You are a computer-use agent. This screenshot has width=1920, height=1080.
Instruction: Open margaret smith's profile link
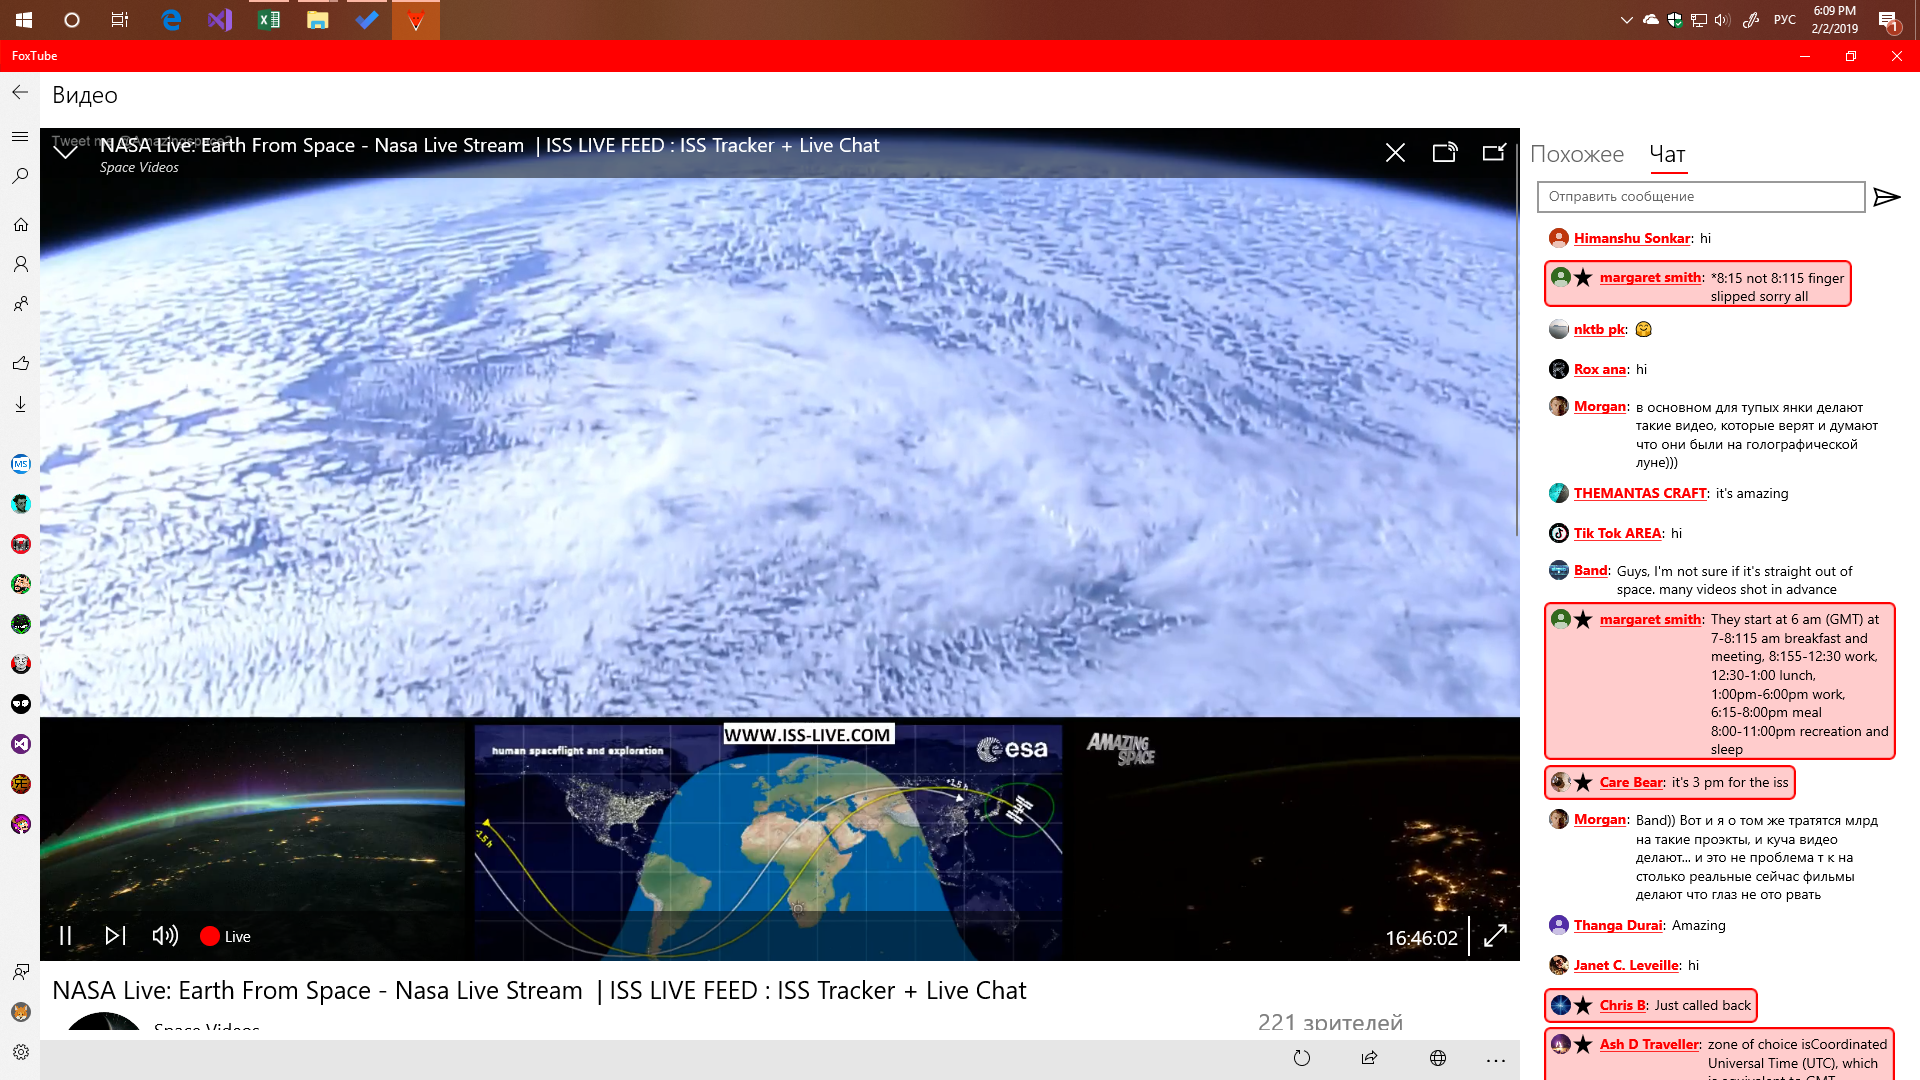pyautogui.click(x=1650, y=278)
